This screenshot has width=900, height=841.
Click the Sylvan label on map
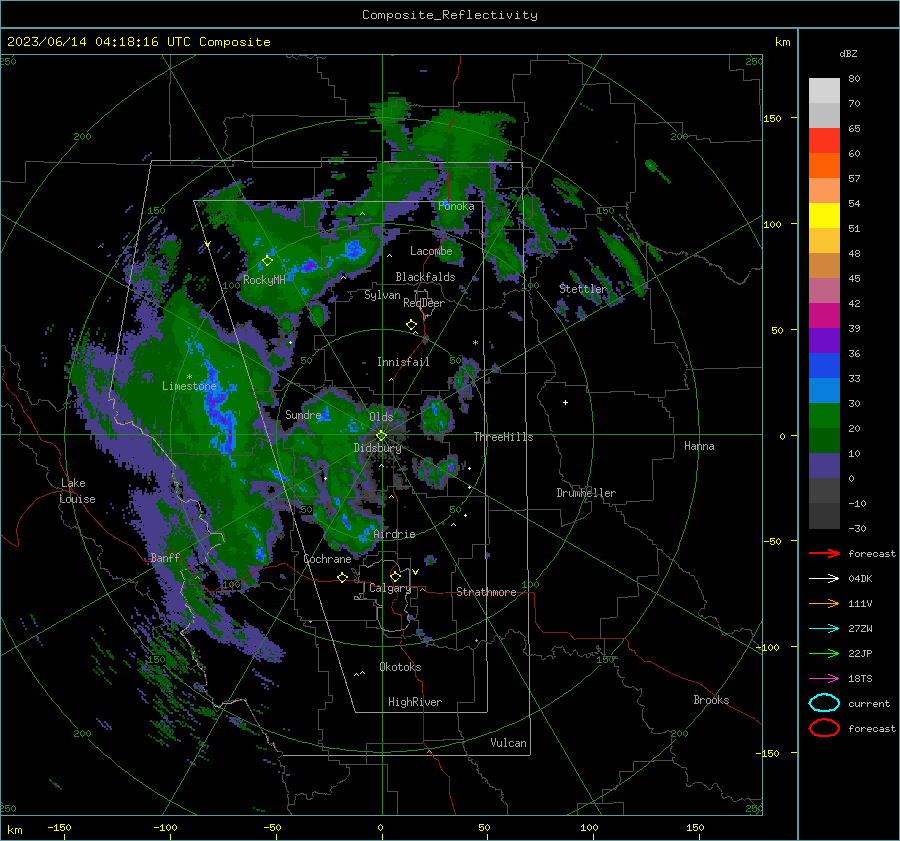(x=382, y=295)
